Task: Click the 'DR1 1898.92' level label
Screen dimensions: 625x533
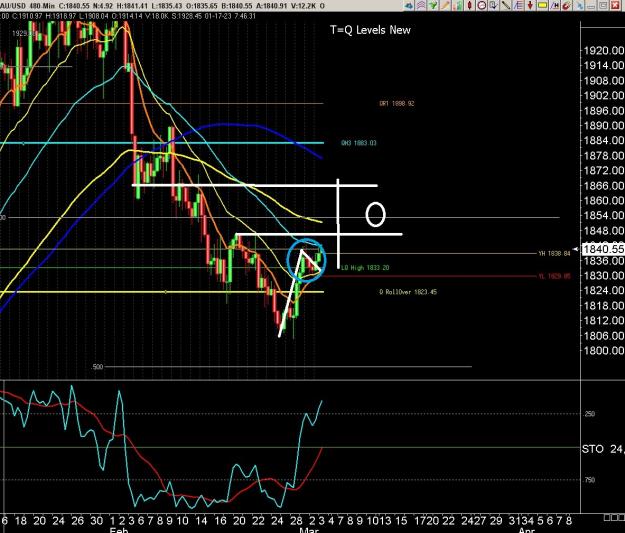Action: click(x=397, y=104)
